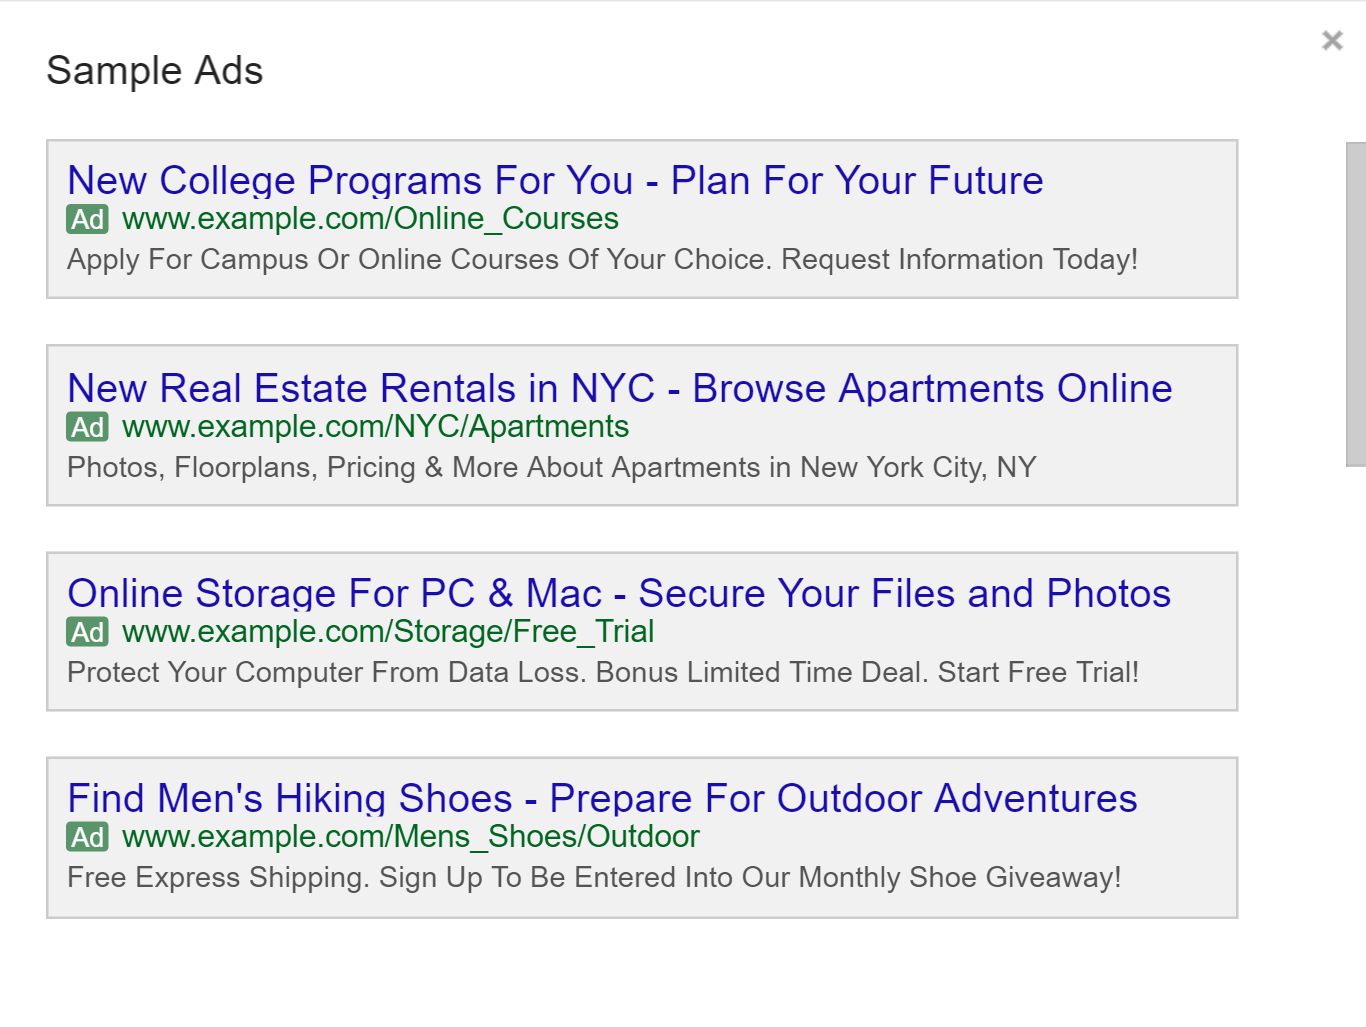Click www.example.com/Online_Courses URL
Image resolution: width=1366 pixels, height=1027 pixels.
pyautogui.click(x=370, y=219)
